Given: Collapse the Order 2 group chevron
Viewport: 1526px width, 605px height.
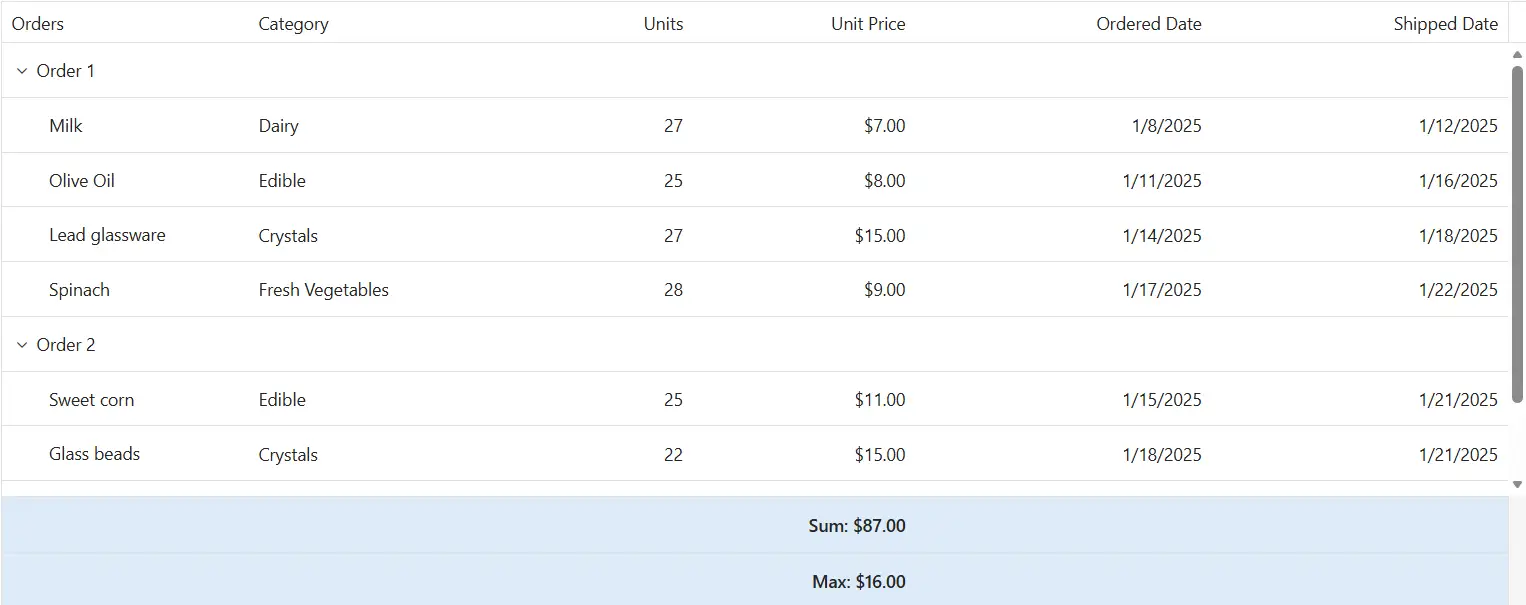Looking at the screenshot, I should click(22, 345).
